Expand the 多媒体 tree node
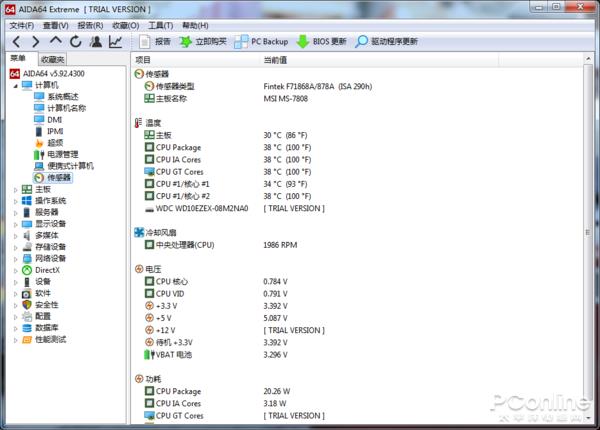Viewport: 600px width, 430px height. coord(16,236)
